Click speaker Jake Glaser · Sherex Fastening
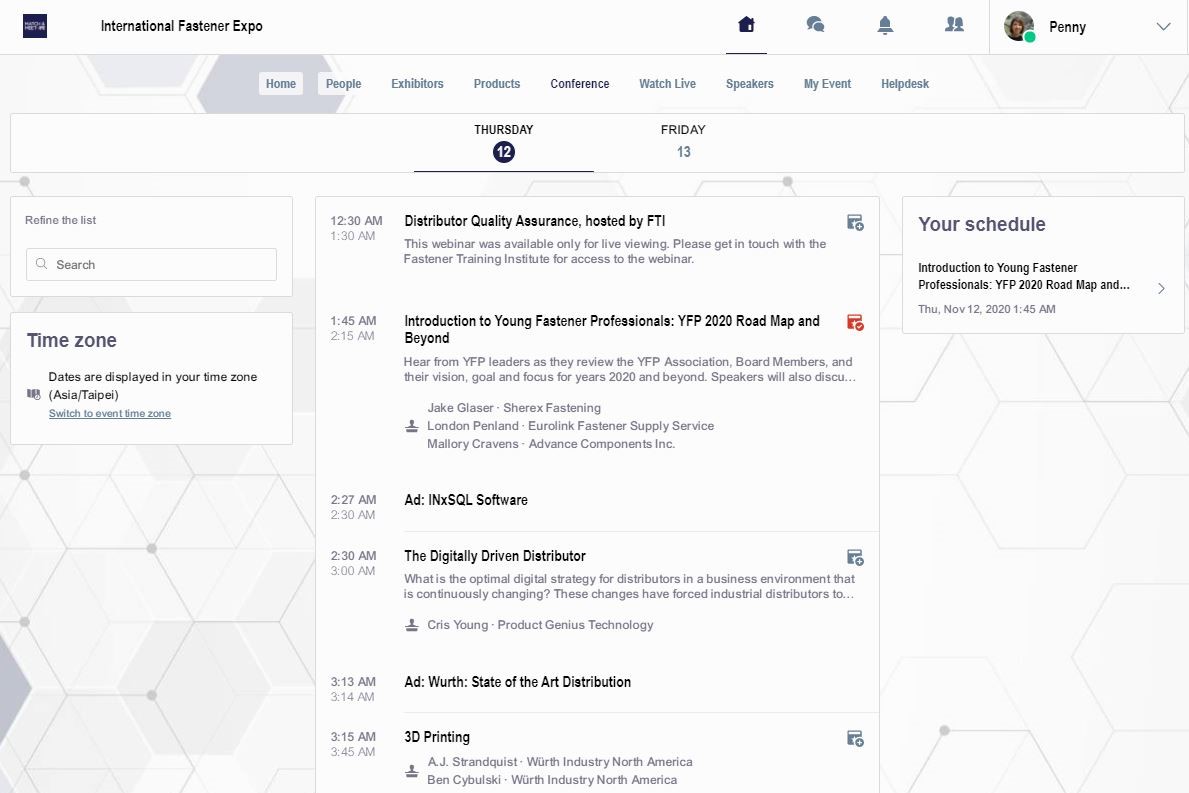The image size is (1189, 793). (x=513, y=408)
